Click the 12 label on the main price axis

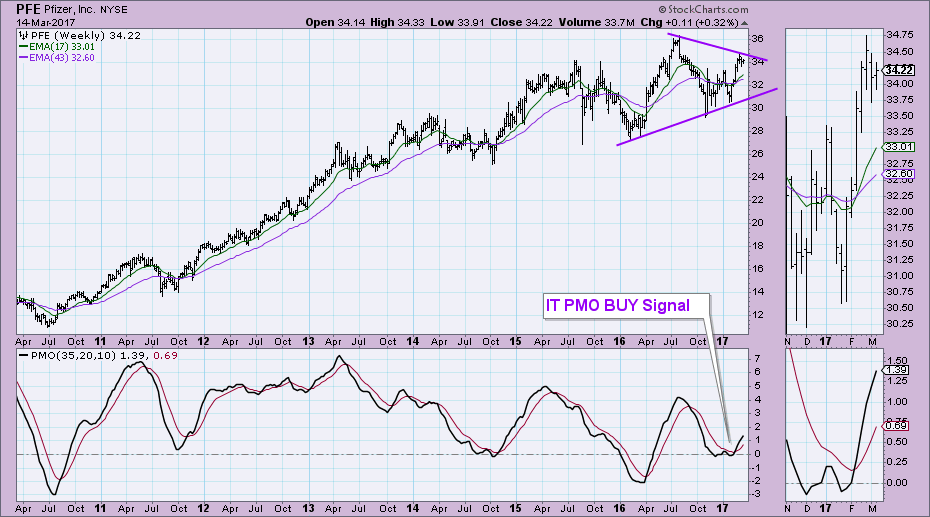[757, 315]
